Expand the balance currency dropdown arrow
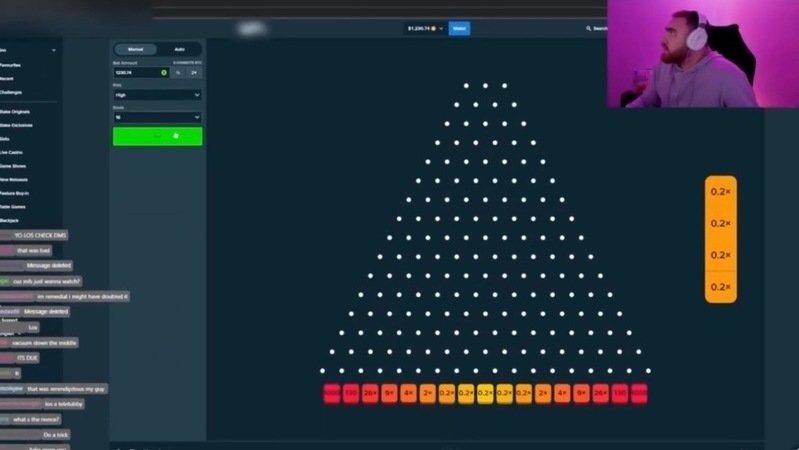The image size is (799, 450). pos(441,29)
